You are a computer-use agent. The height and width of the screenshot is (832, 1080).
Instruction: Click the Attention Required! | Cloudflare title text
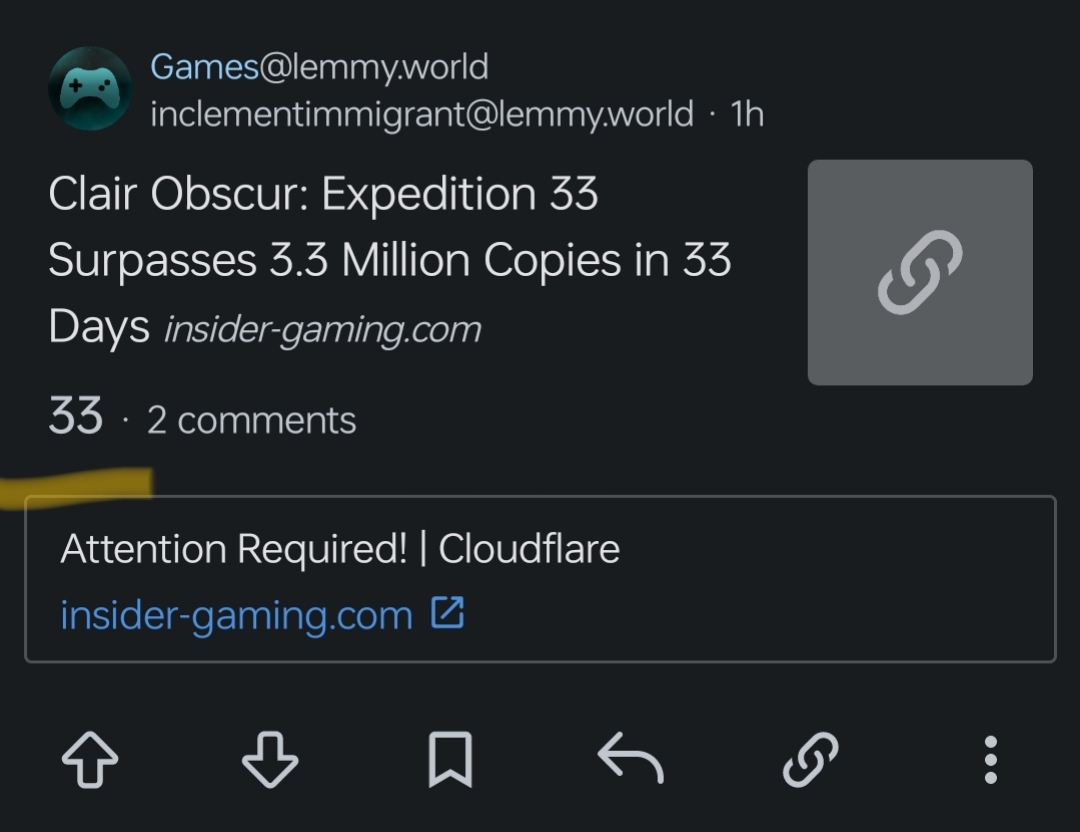340,549
